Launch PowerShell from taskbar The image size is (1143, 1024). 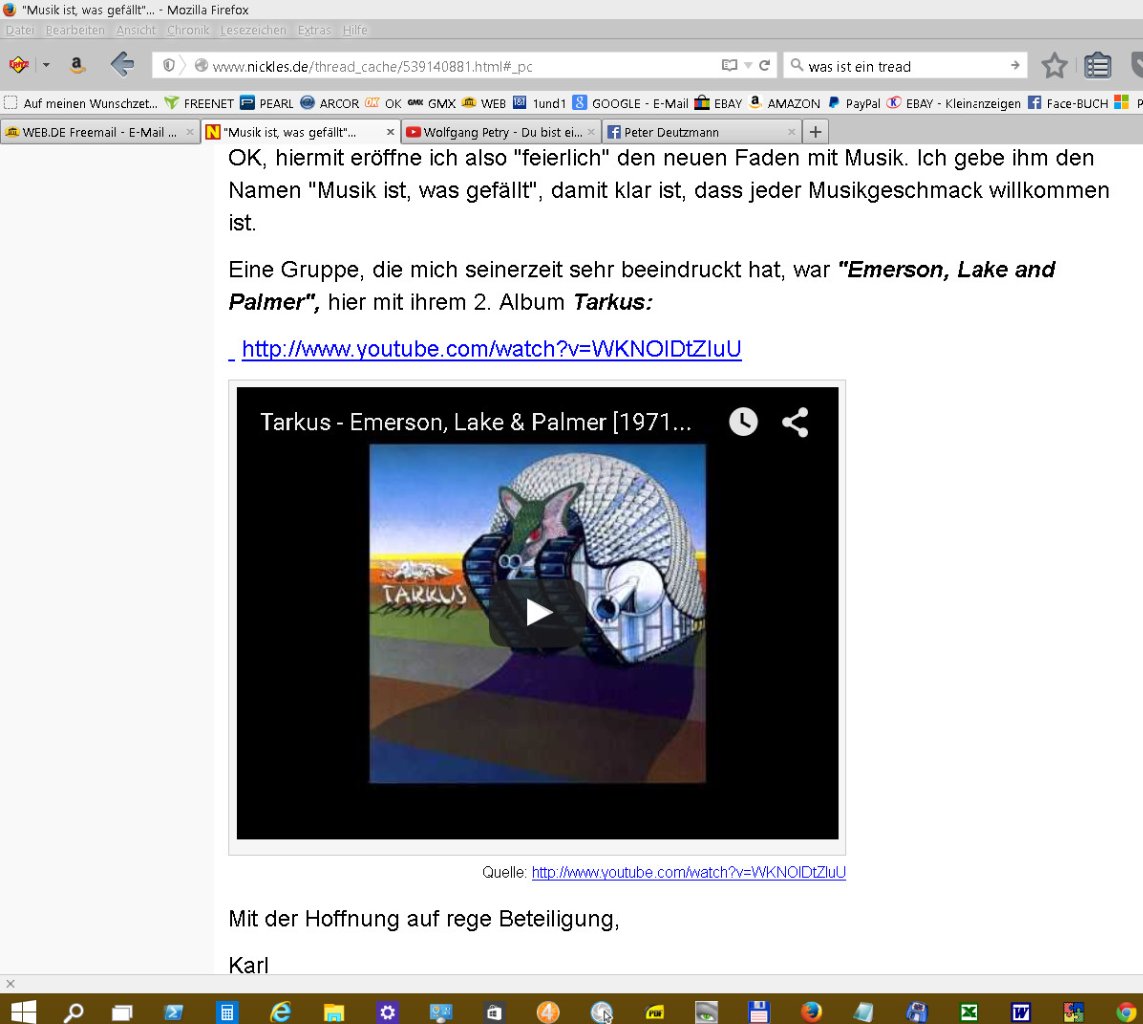[173, 1012]
